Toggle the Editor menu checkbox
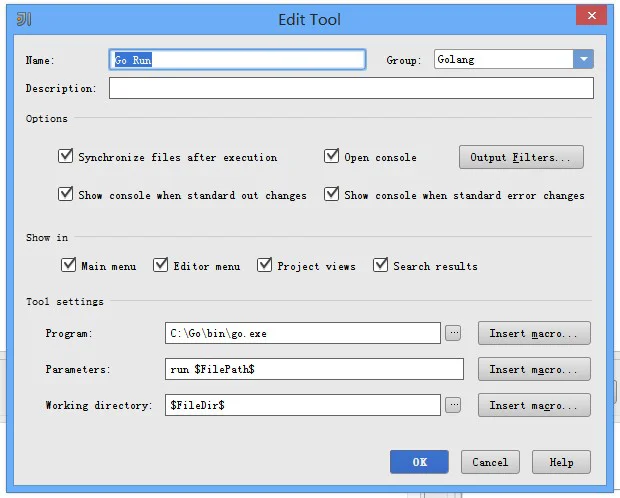This screenshot has width=620, height=498. click(x=161, y=265)
